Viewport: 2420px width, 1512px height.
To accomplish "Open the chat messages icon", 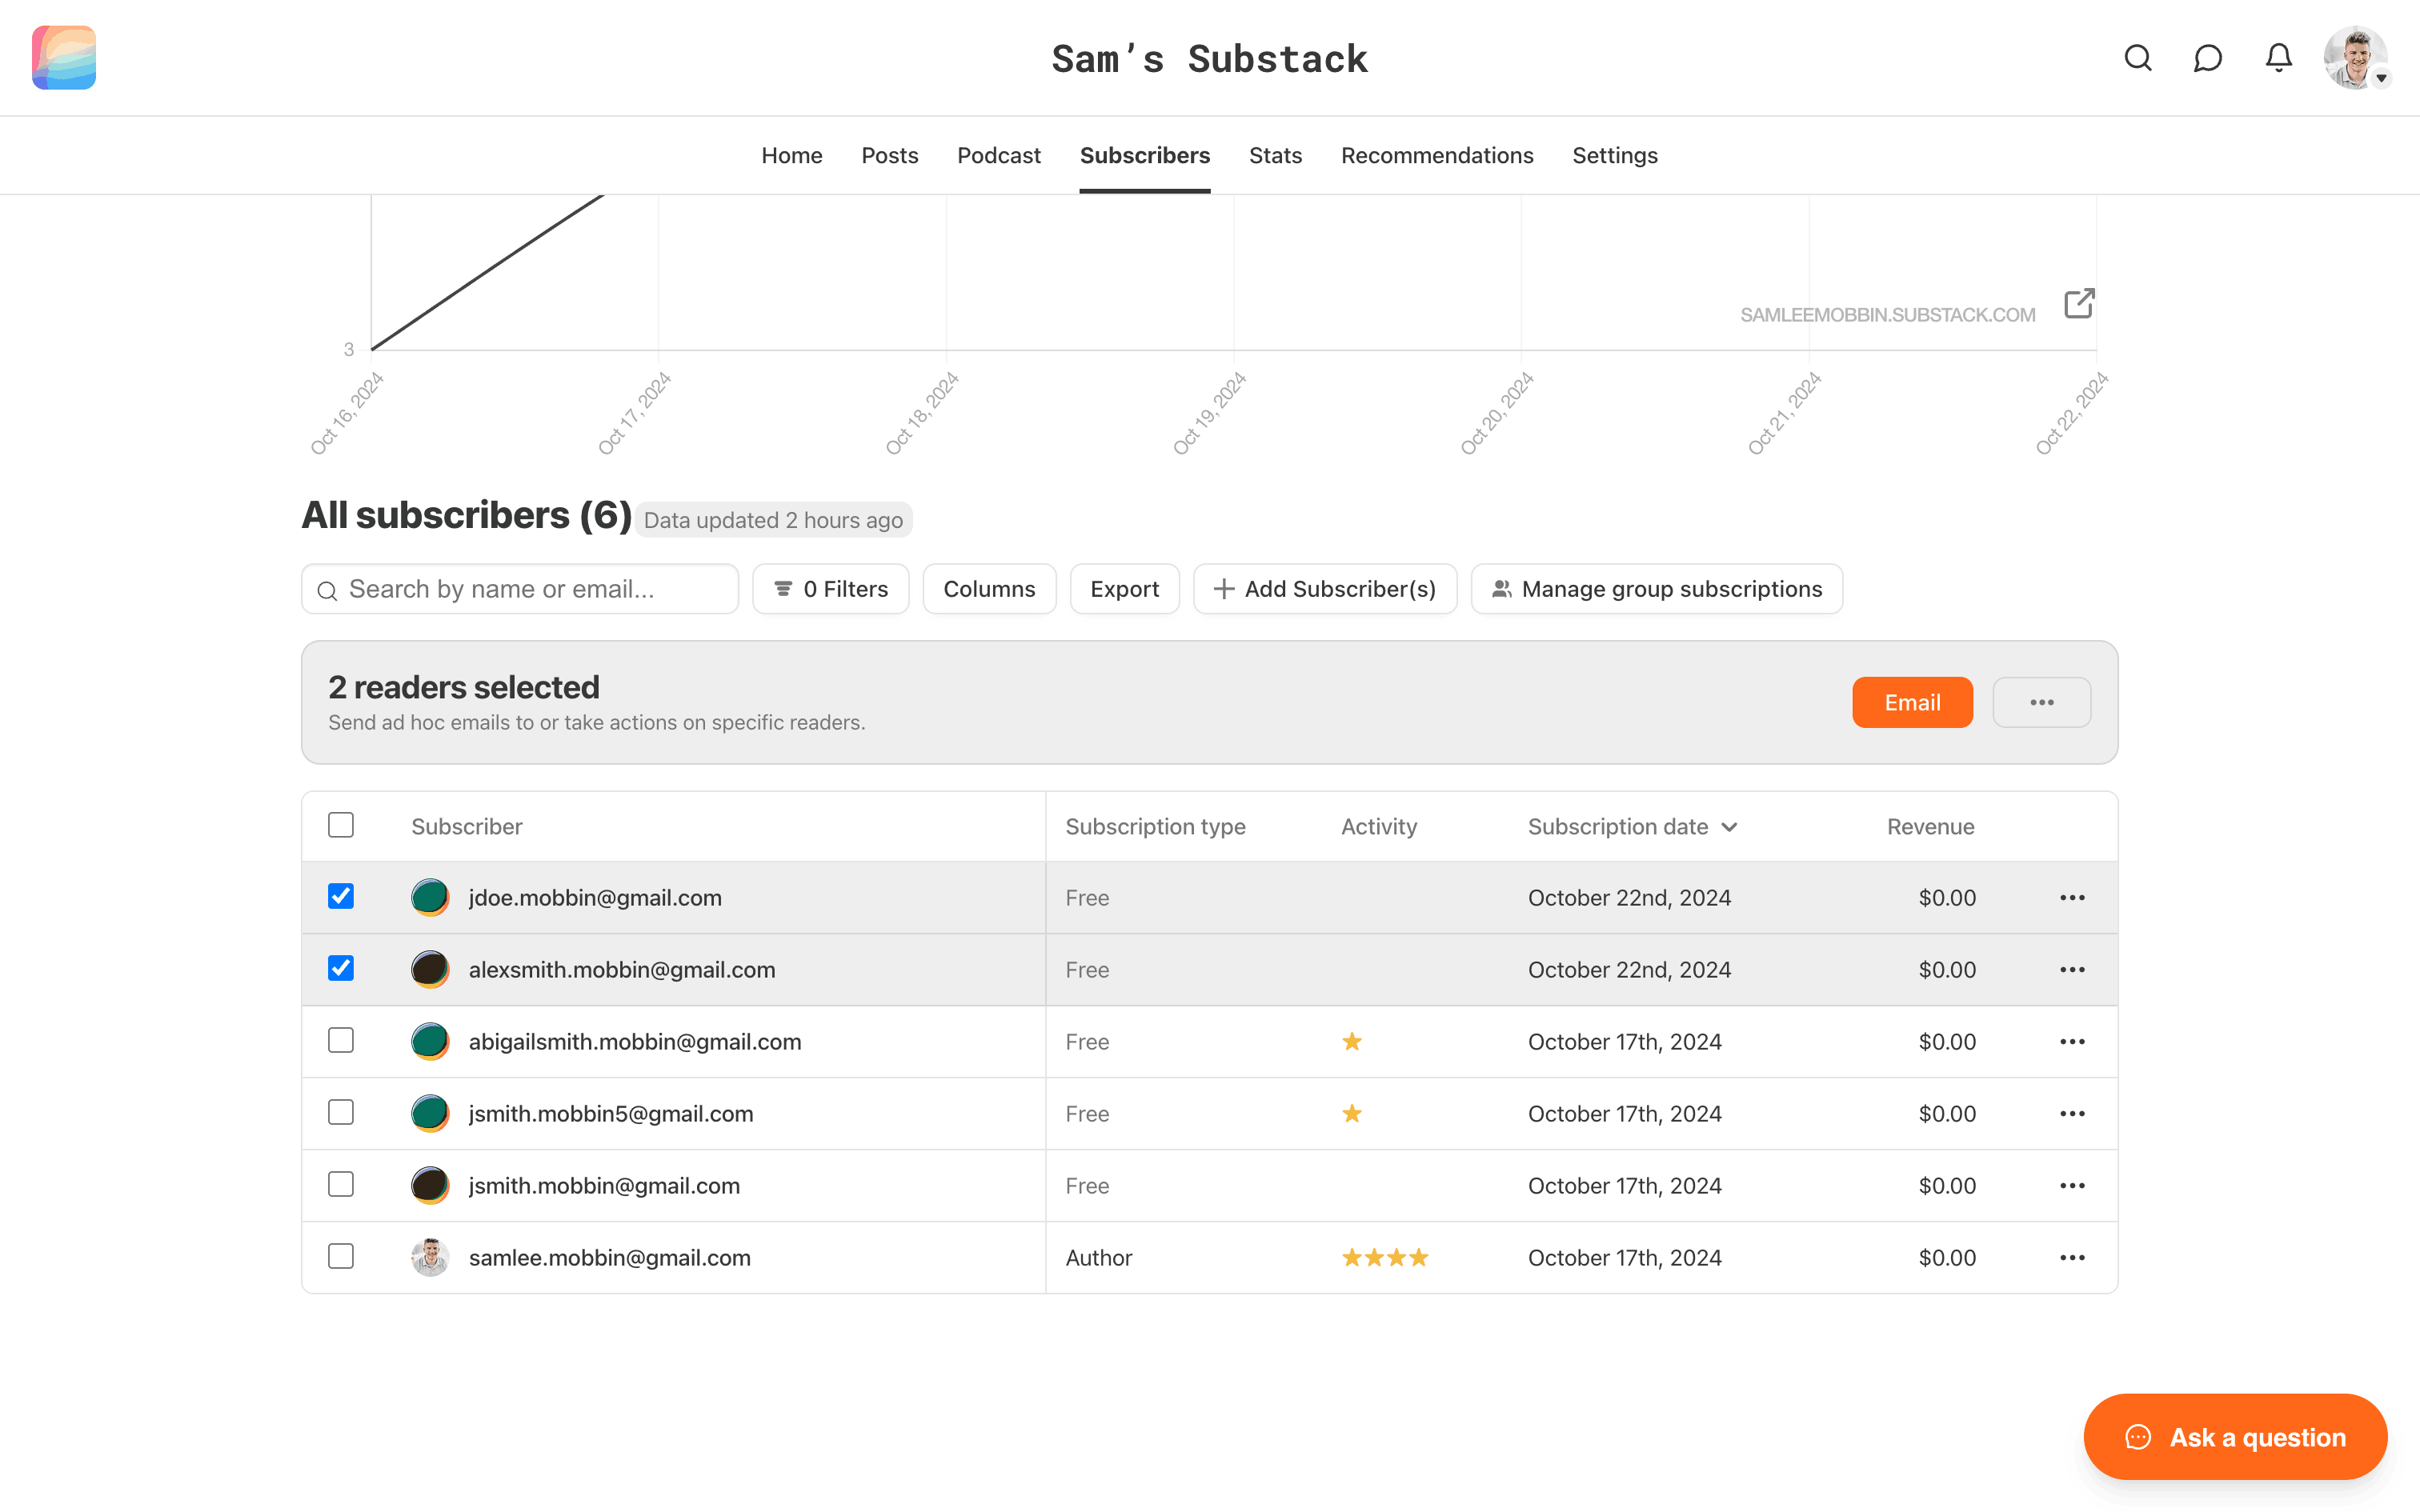I will tap(2207, 58).
